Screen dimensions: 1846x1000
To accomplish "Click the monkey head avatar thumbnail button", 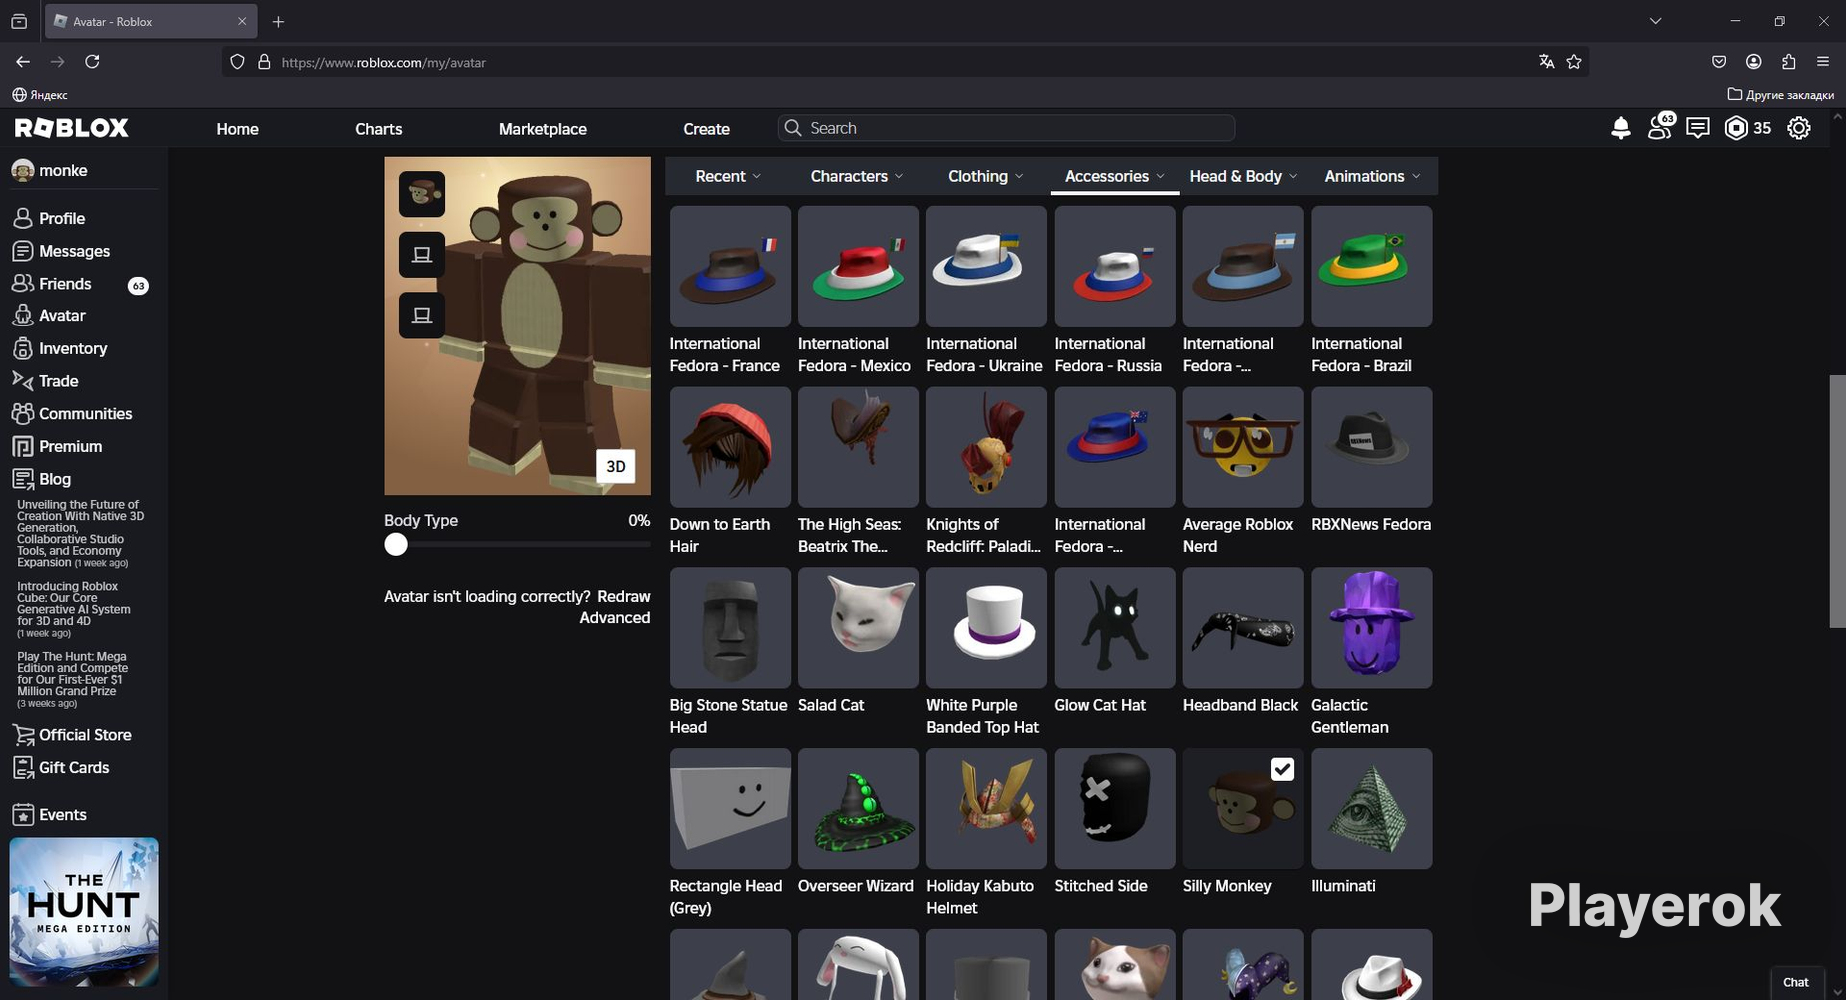I will point(422,194).
